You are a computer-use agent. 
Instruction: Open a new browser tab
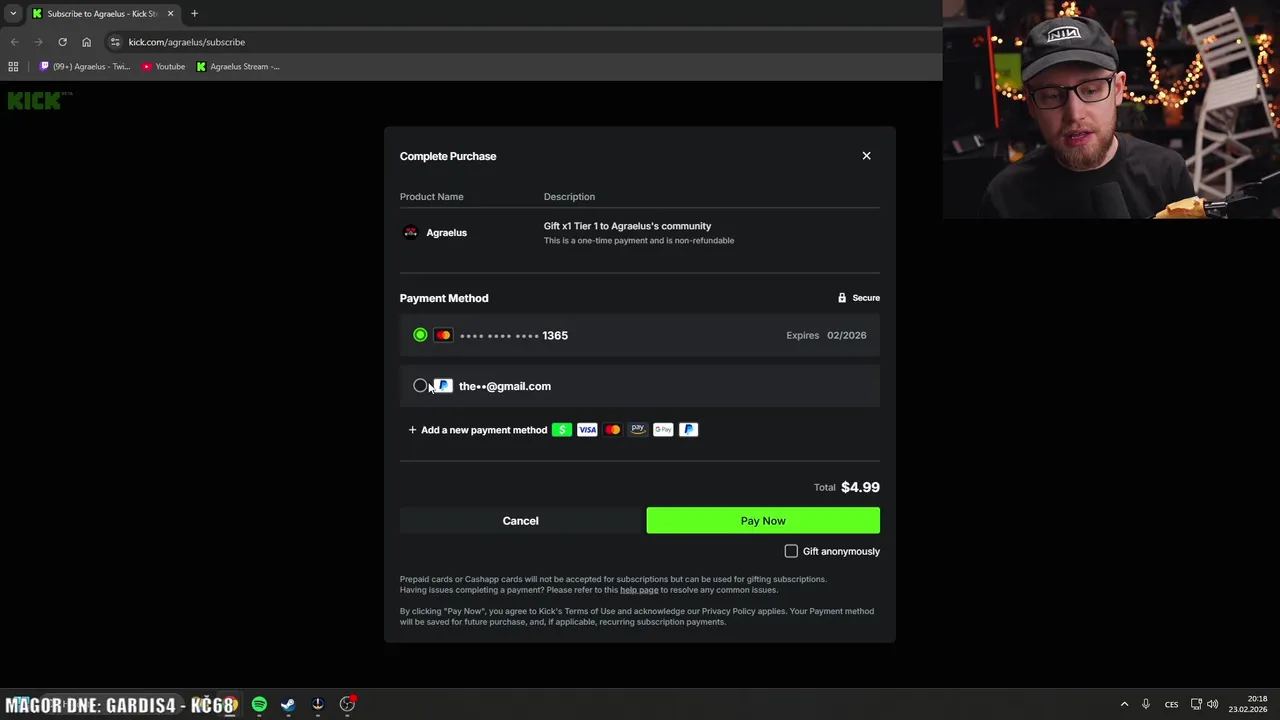point(194,14)
